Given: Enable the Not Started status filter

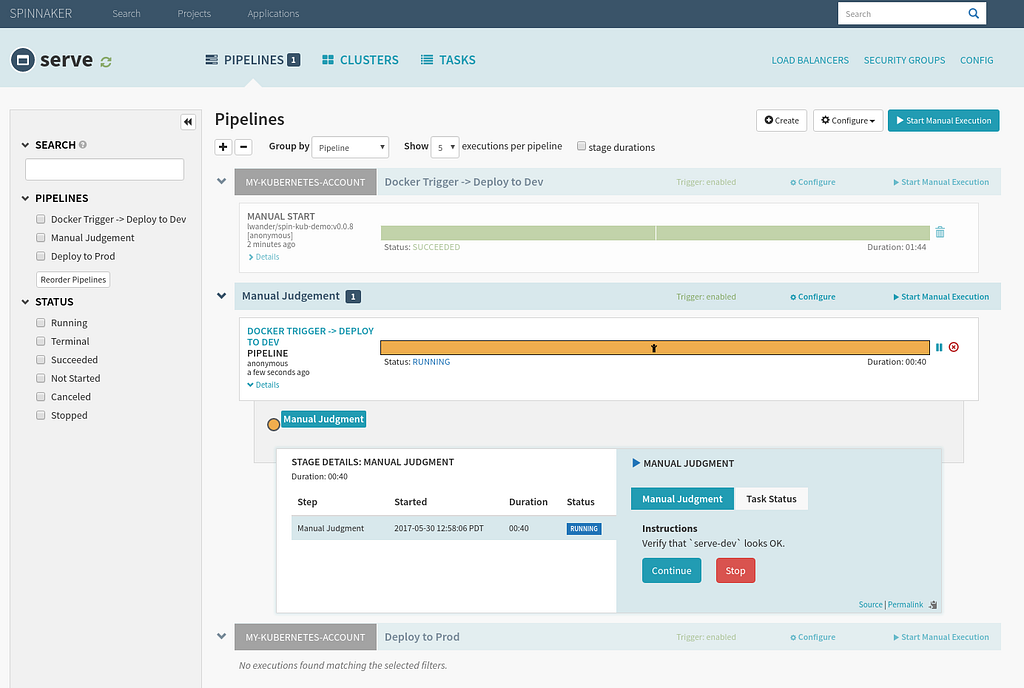Looking at the screenshot, I should point(40,378).
